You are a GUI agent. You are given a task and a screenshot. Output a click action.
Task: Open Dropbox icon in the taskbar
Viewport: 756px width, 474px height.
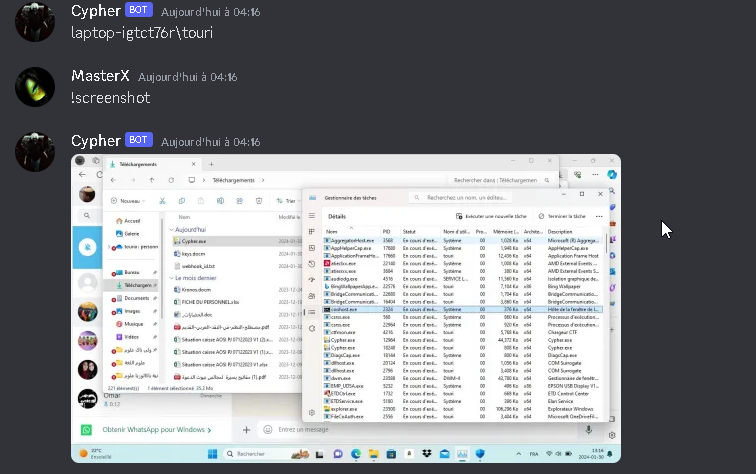pos(427,454)
